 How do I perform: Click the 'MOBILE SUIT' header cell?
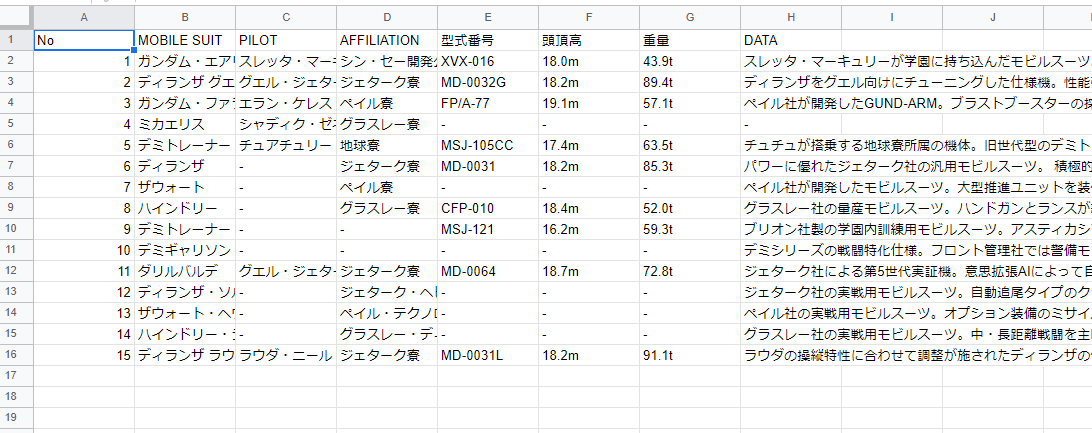tap(185, 40)
